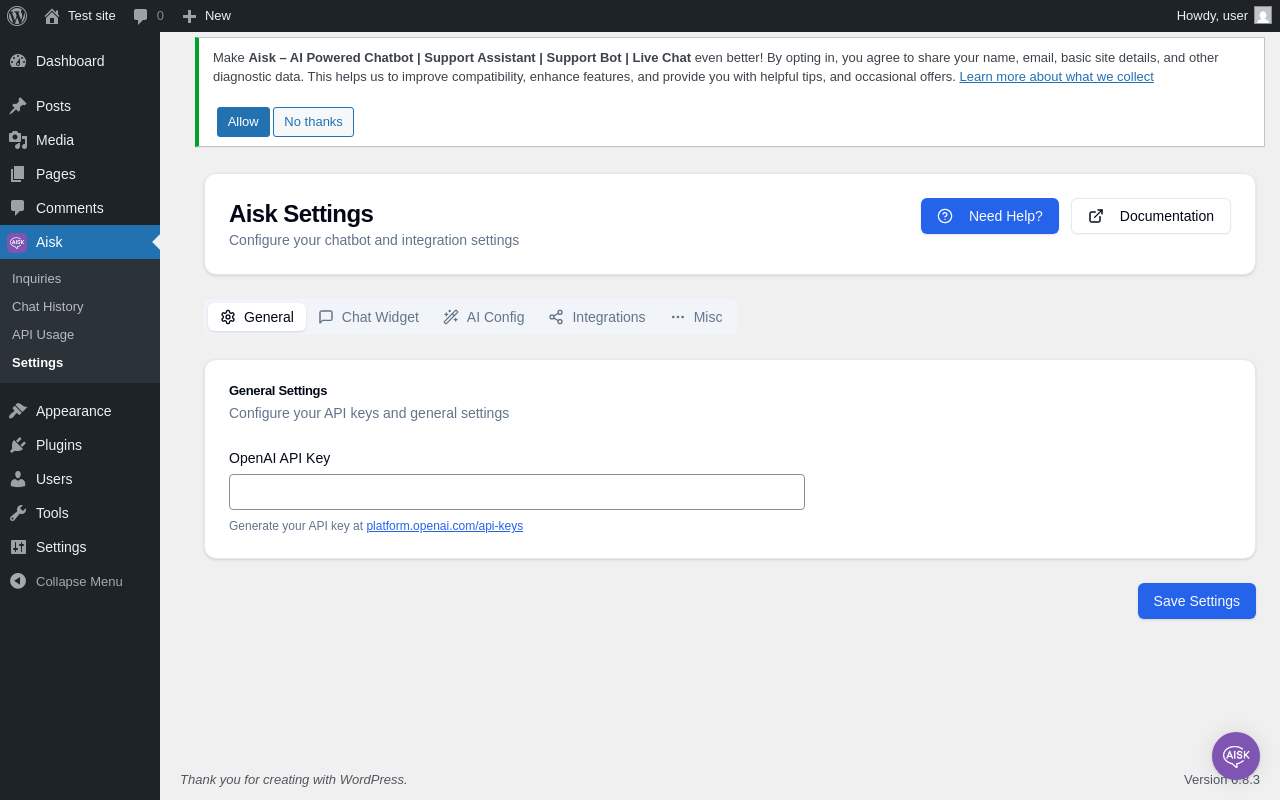
Task: Open the platform.openai.com/api-keys link
Action: [x=444, y=526]
